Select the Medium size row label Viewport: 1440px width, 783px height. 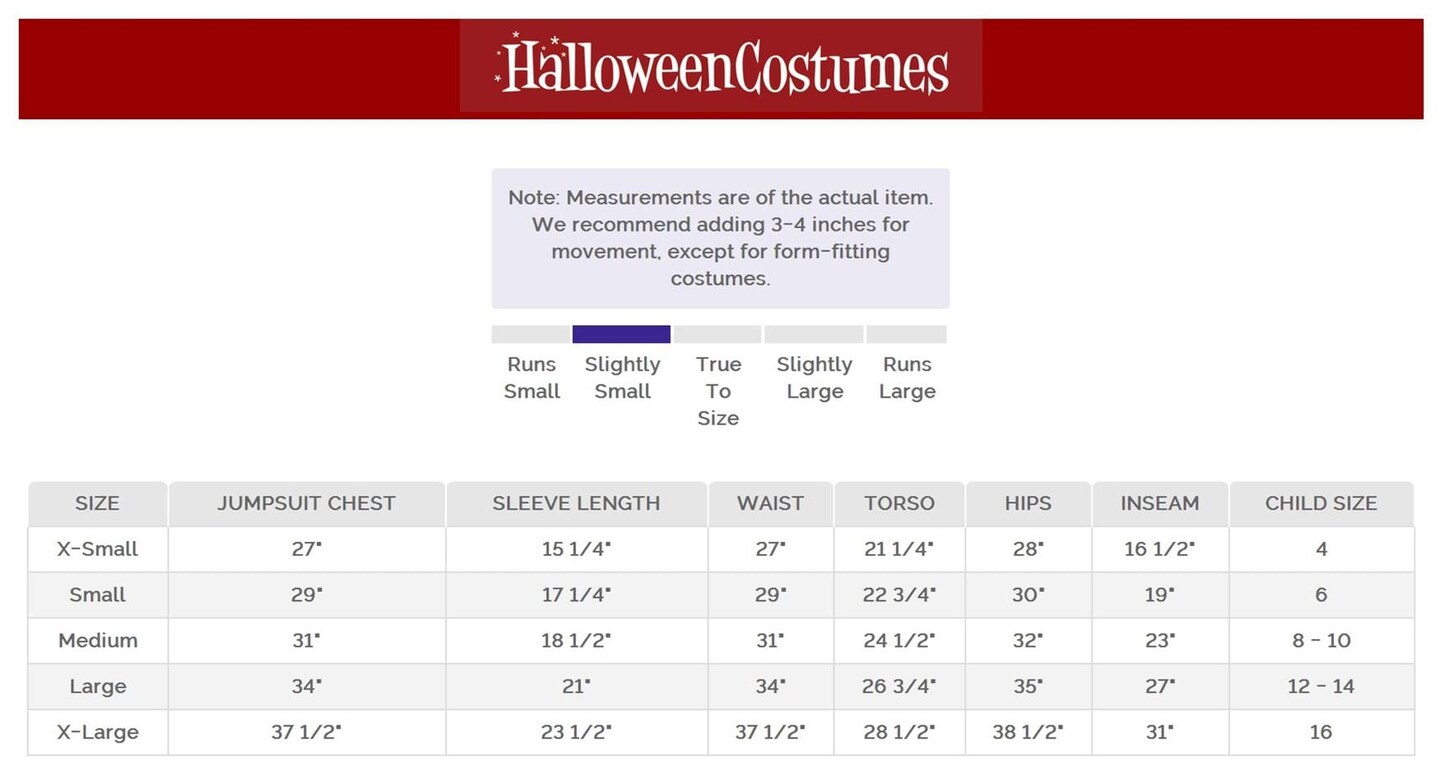point(97,640)
